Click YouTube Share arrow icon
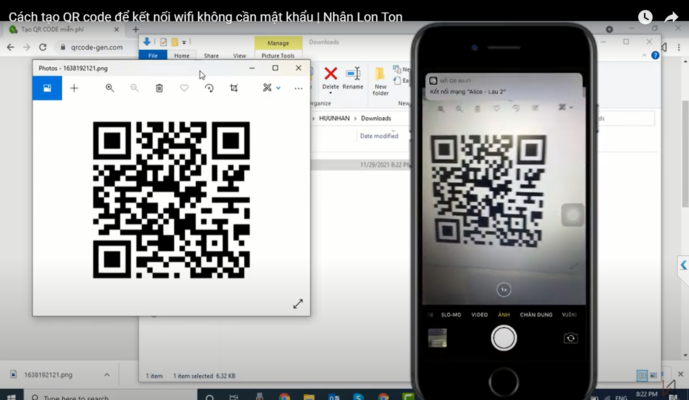 click(x=671, y=17)
